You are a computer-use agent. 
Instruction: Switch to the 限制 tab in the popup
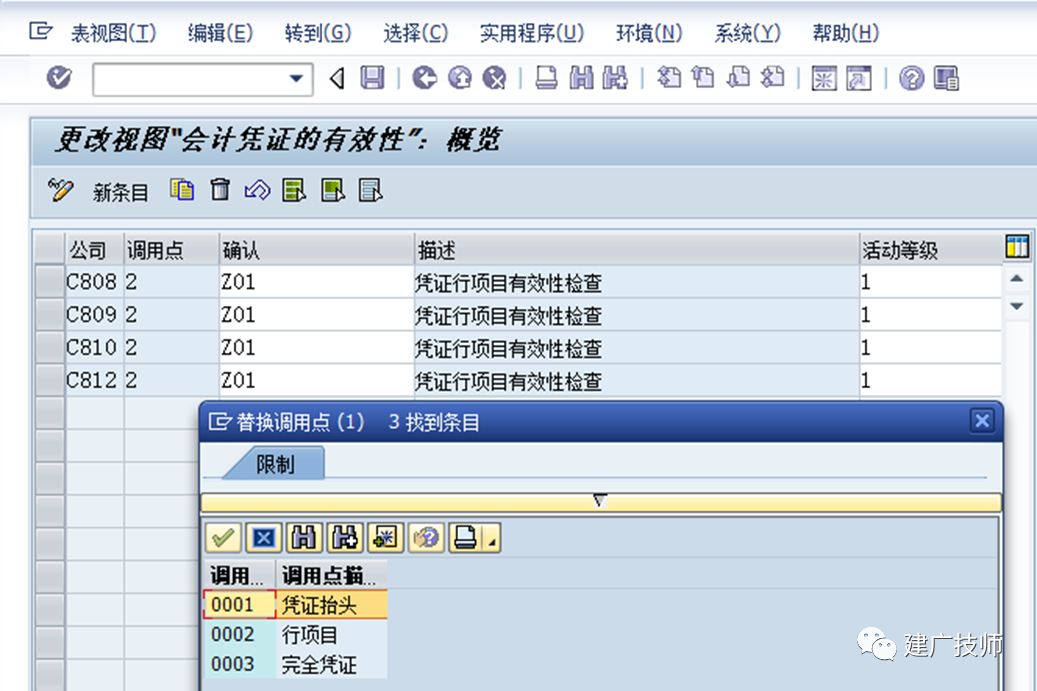pos(275,464)
